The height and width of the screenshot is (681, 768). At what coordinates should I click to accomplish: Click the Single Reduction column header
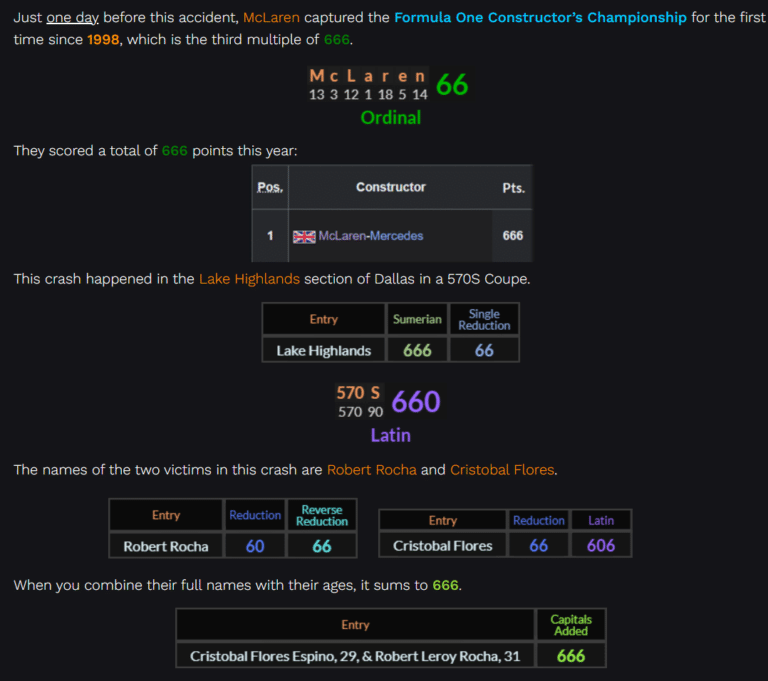(x=484, y=319)
